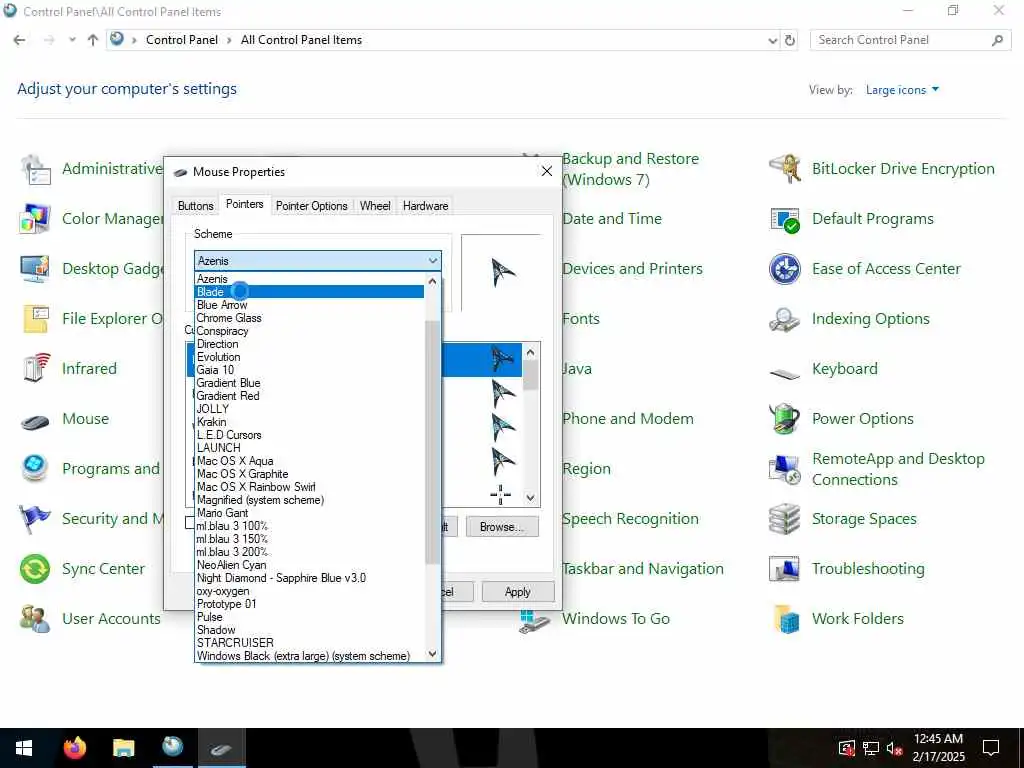This screenshot has width=1024, height=768.
Task: Click scheme list scroll-up arrow
Action: point(432,281)
